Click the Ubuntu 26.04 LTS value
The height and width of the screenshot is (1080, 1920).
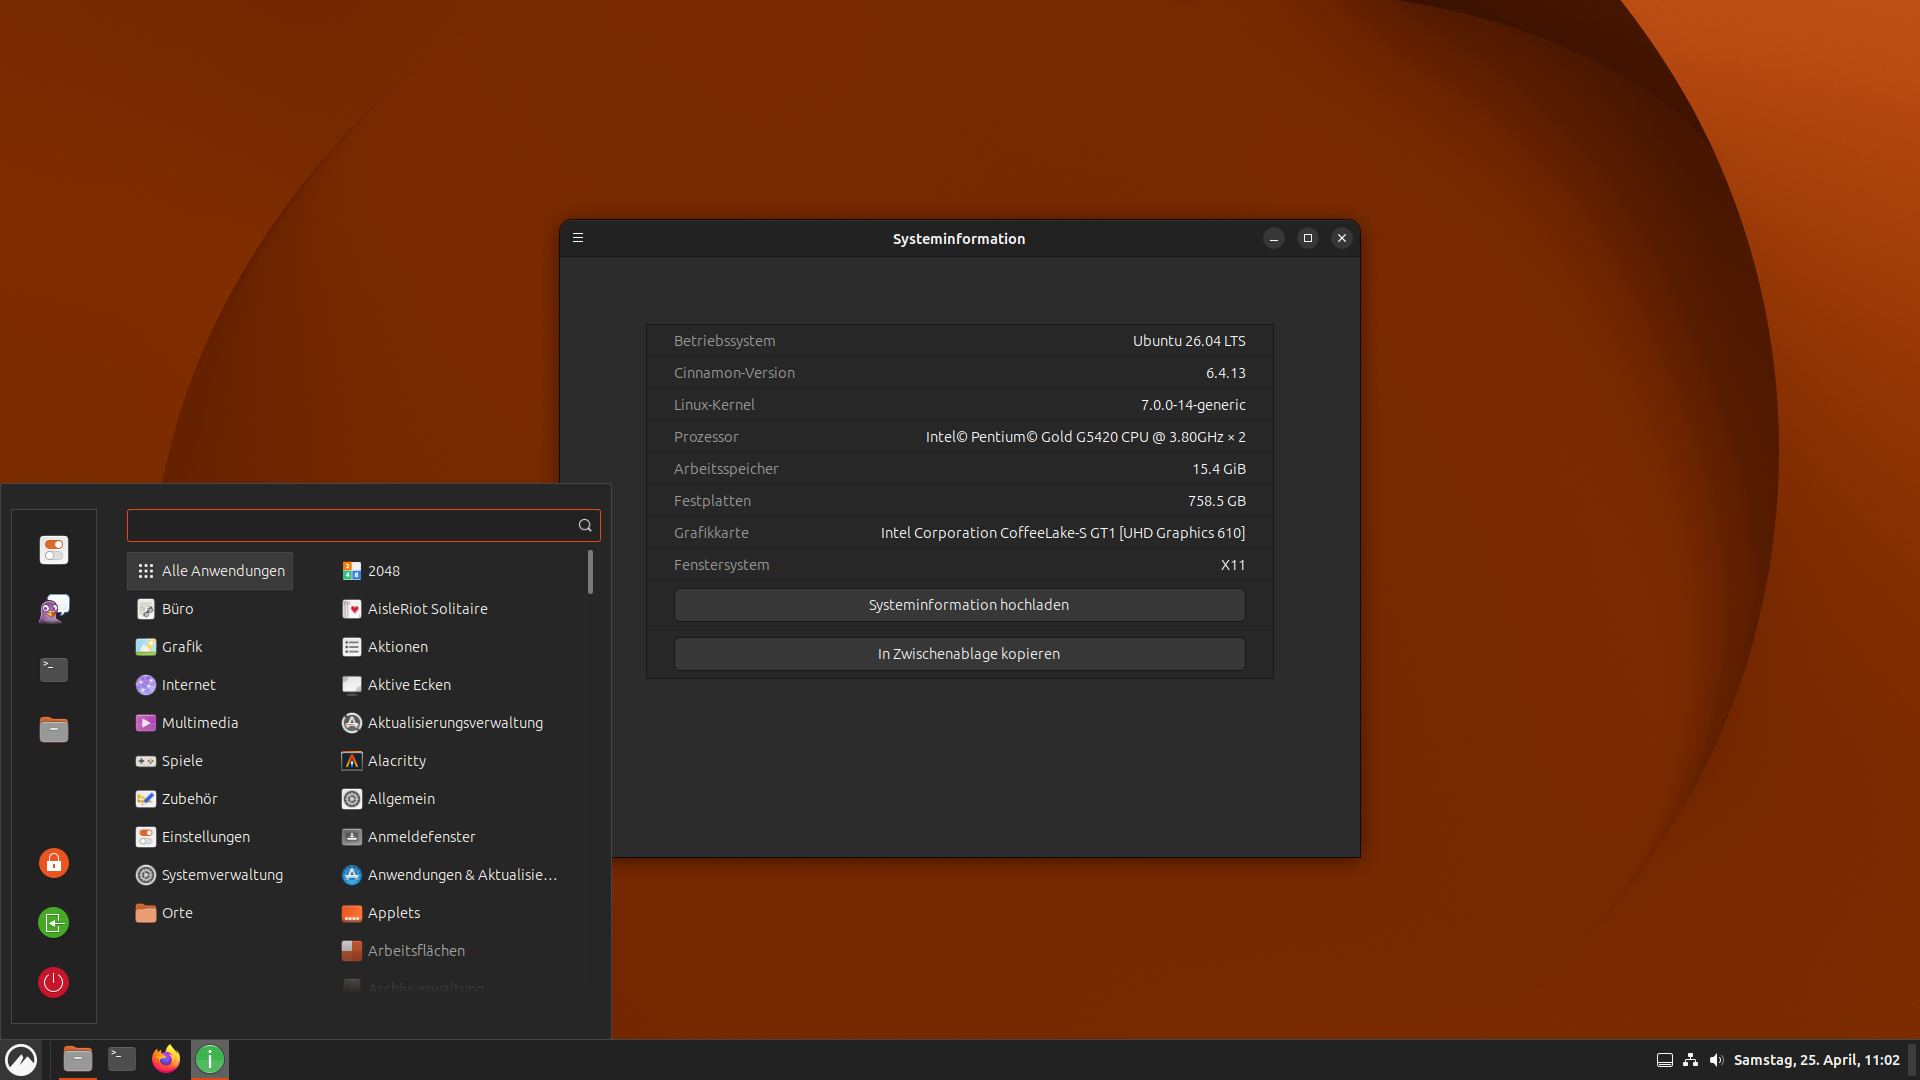point(1189,341)
